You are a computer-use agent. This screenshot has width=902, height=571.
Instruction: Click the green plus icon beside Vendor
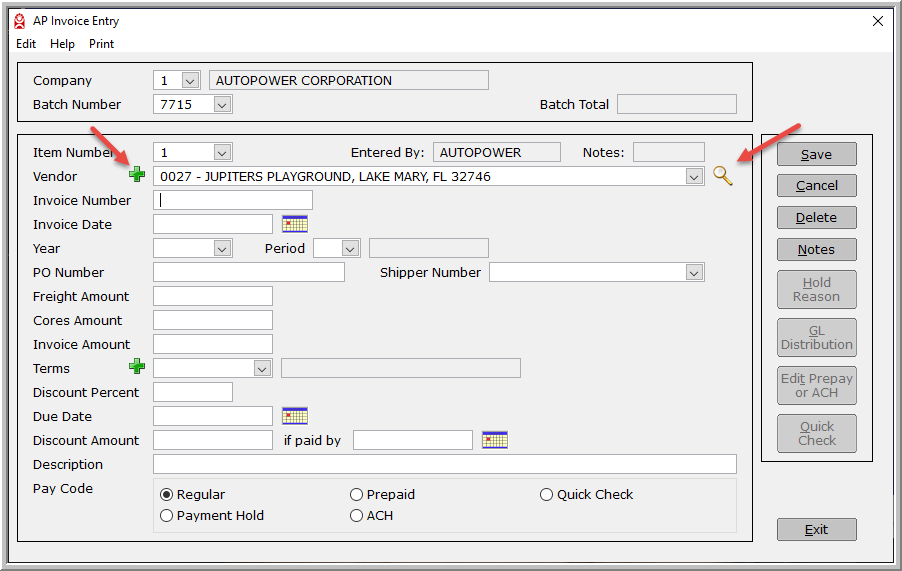[137, 176]
